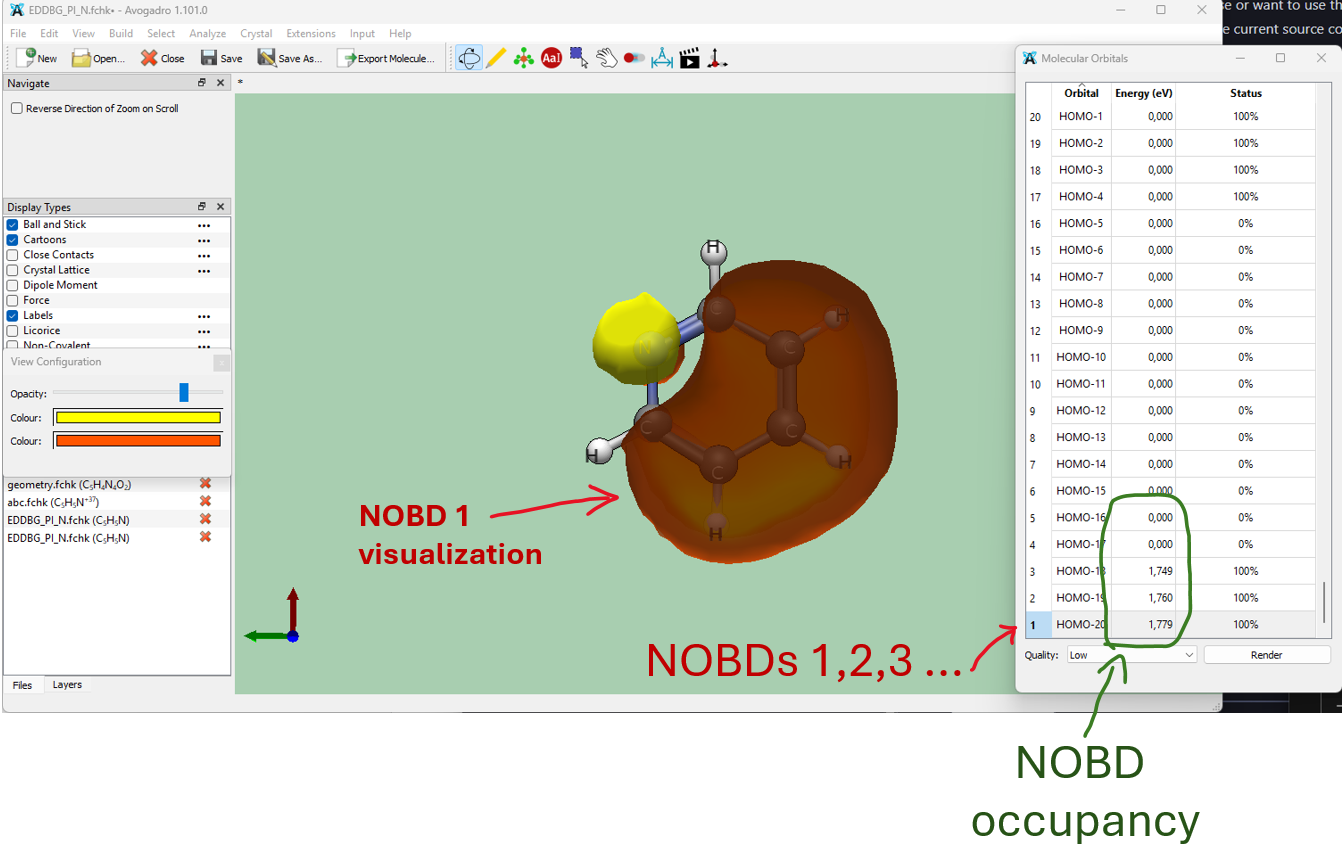Open the Quality dropdown in Molecular Orbitals
This screenshot has height=848, width=1343.
point(1131,655)
